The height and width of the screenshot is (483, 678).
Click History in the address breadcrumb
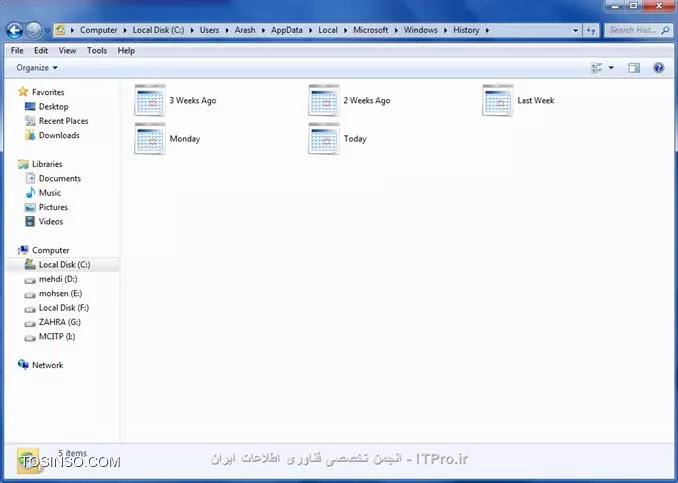tap(466, 30)
